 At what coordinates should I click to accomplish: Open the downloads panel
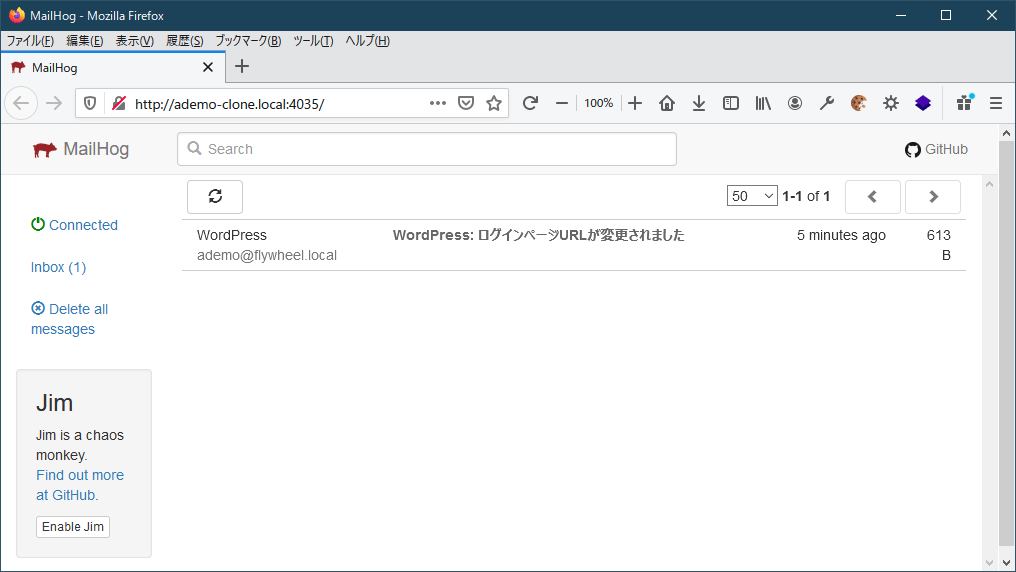(x=698, y=103)
